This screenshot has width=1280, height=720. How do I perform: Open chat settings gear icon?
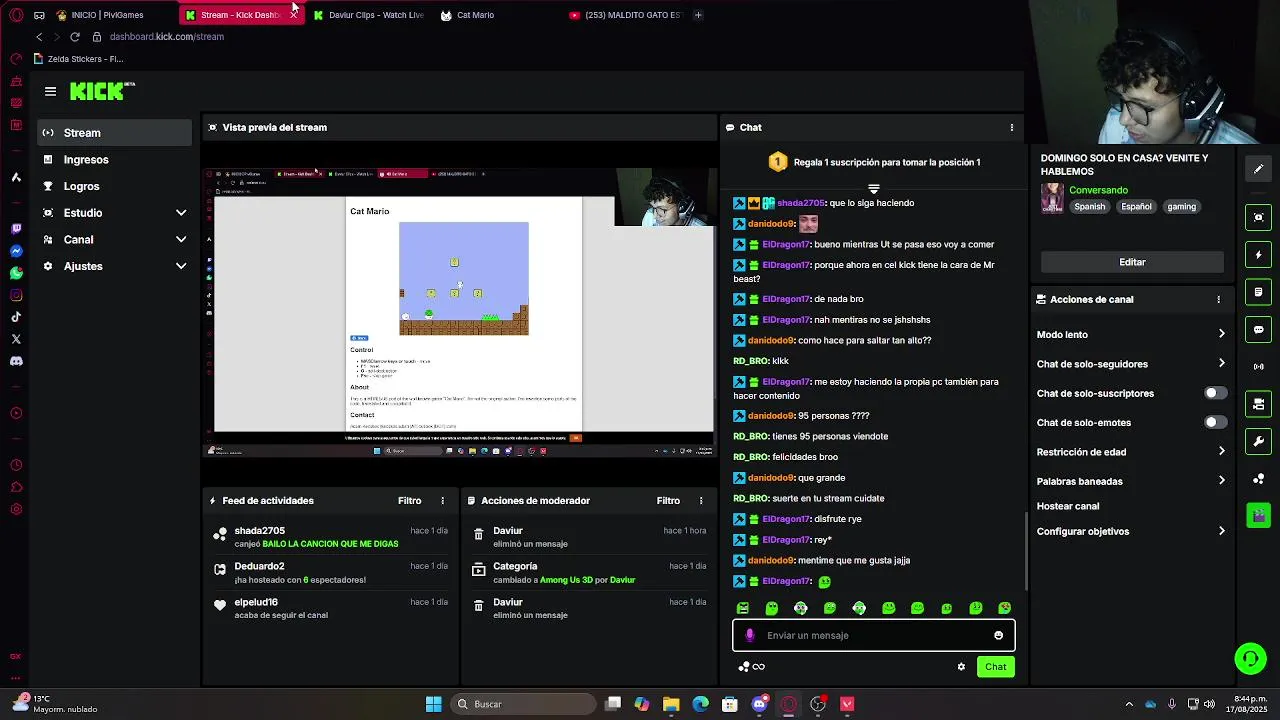pos(961,667)
